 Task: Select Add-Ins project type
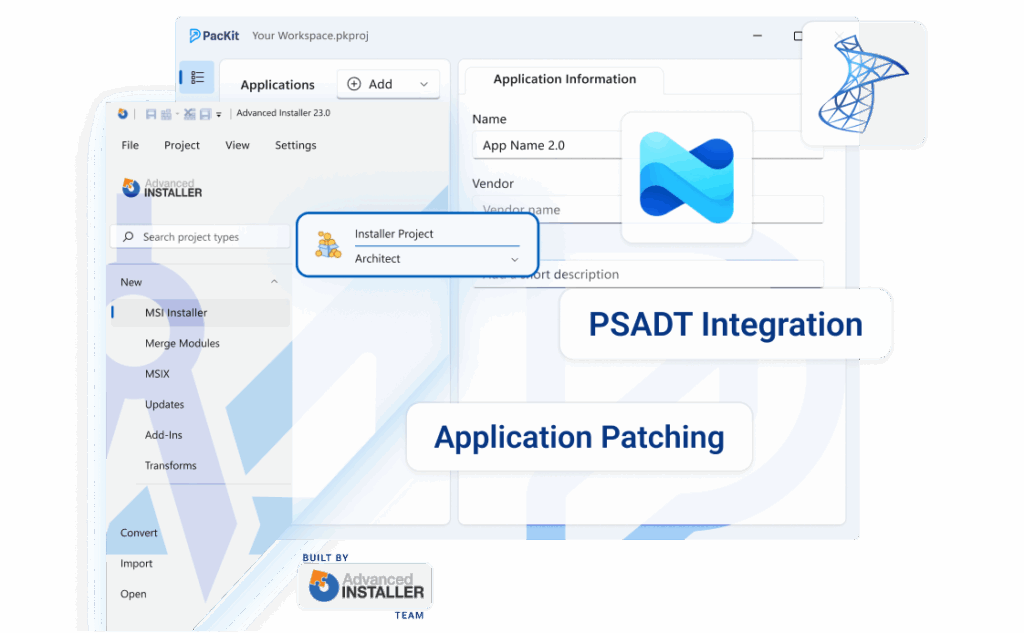163,434
